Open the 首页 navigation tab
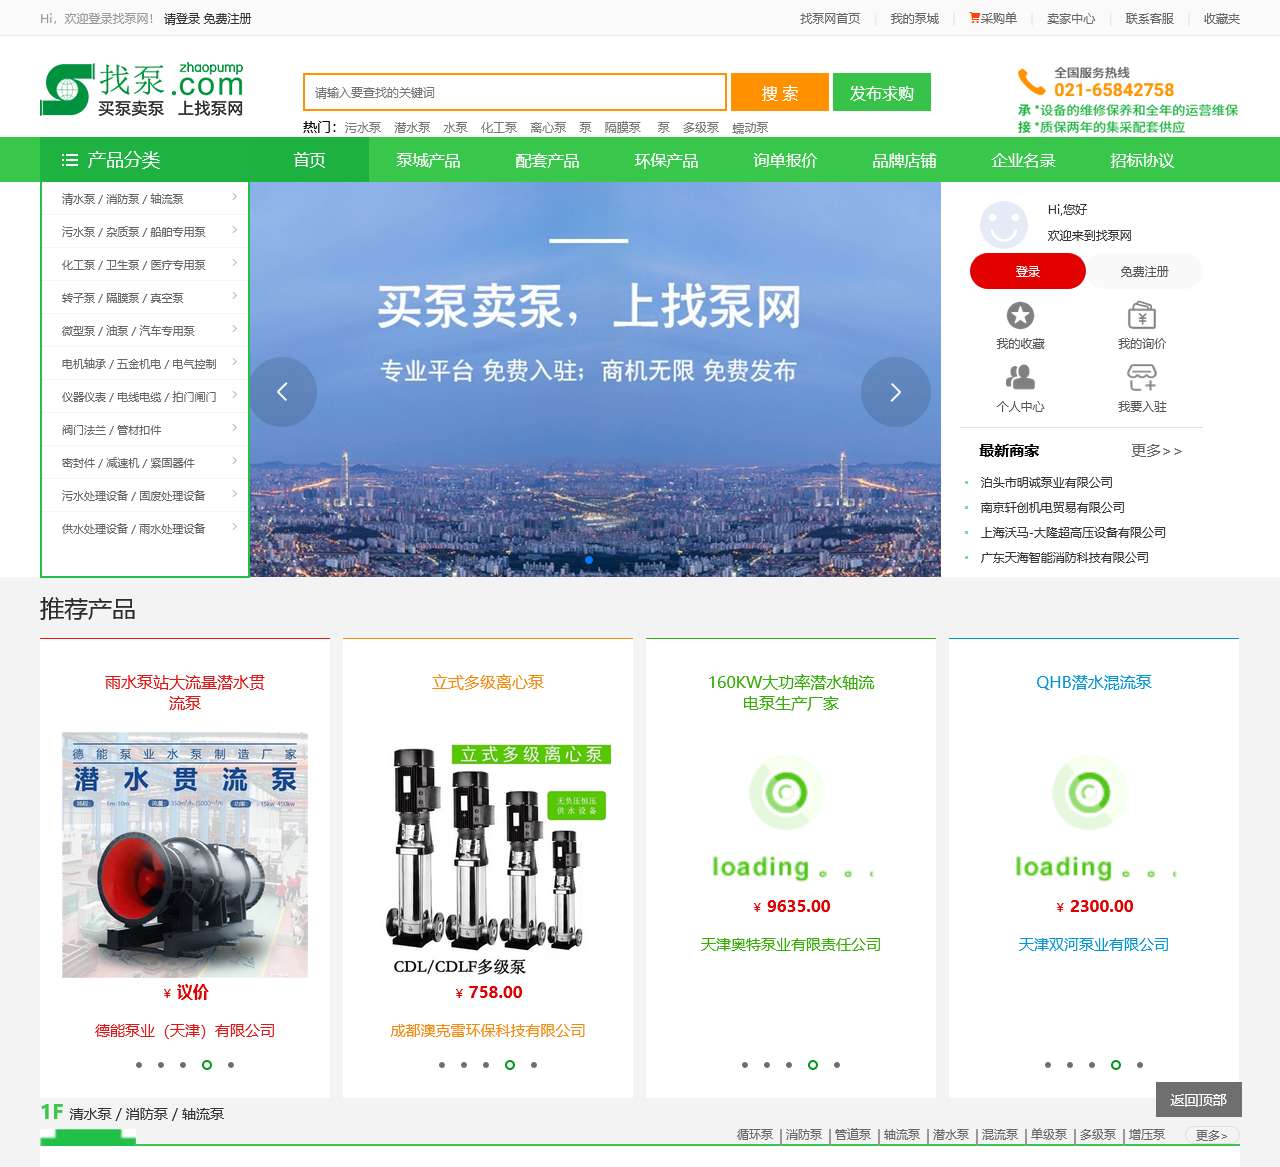 [x=309, y=160]
